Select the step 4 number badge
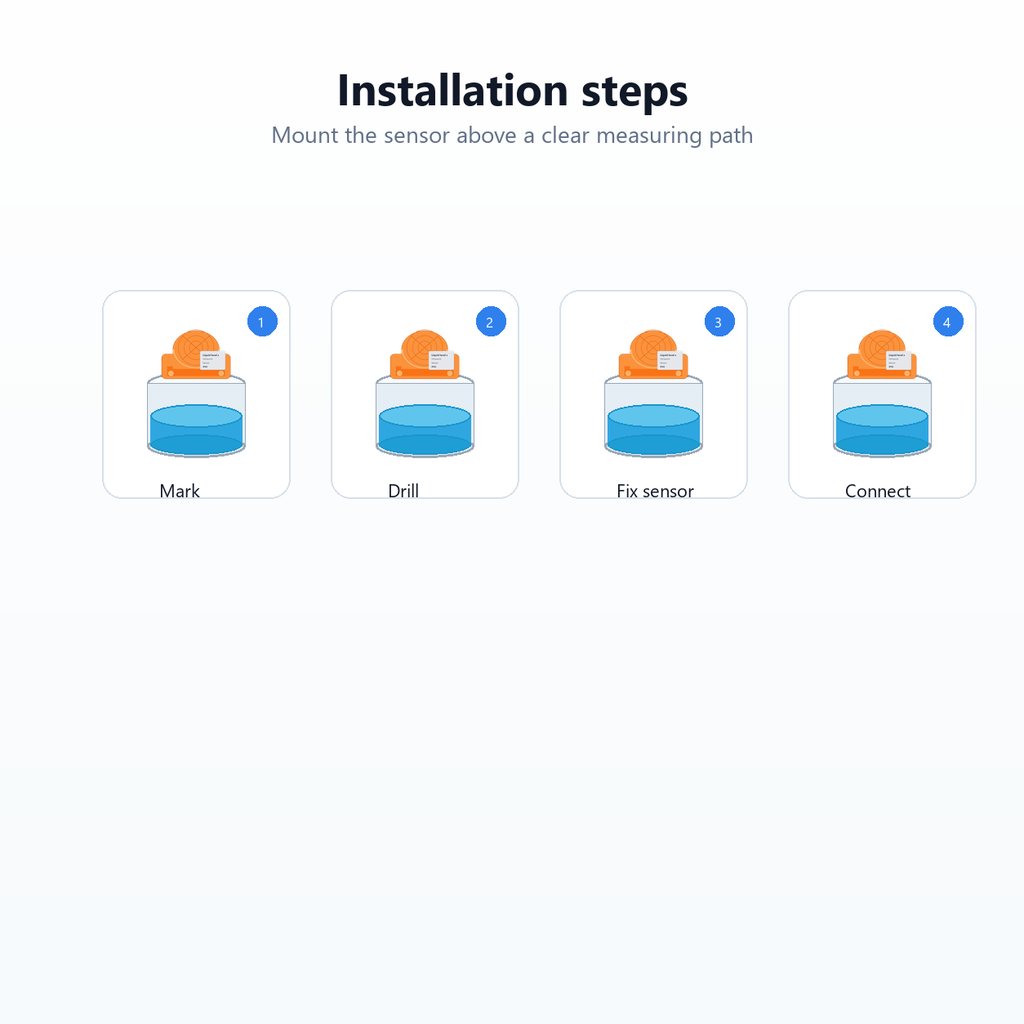This screenshot has height=1024, width=1024. pos(948,321)
